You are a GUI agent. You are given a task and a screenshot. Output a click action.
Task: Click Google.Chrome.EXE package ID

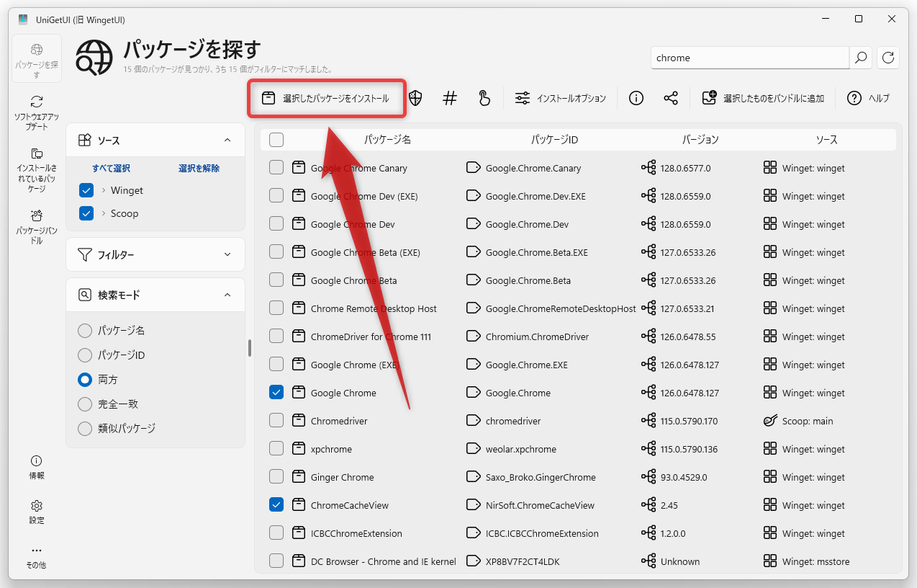pos(526,365)
